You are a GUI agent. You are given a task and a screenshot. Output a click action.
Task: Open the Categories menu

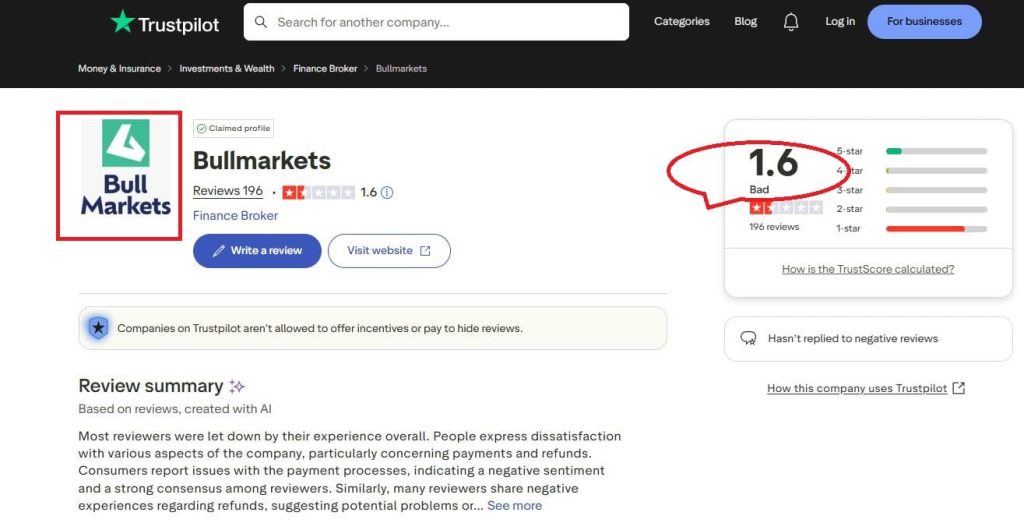(x=681, y=22)
